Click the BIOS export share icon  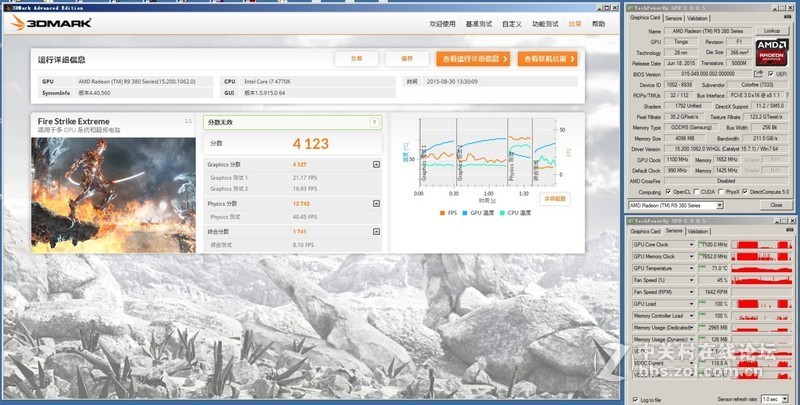coord(758,74)
